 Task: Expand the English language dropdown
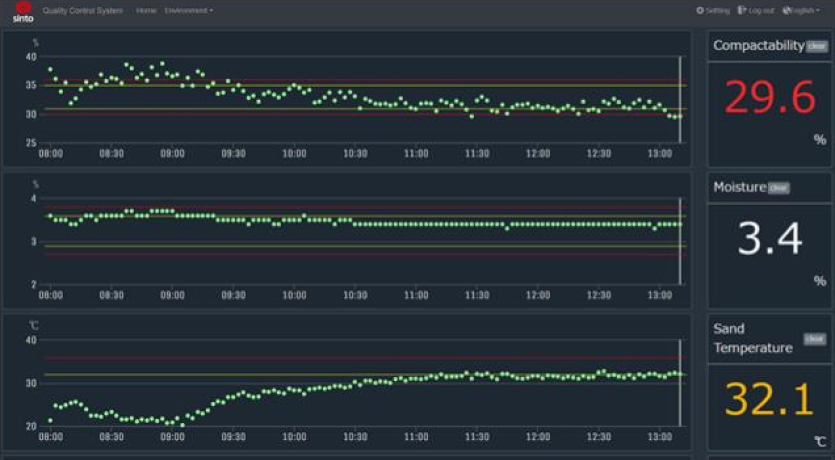(805, 10)
